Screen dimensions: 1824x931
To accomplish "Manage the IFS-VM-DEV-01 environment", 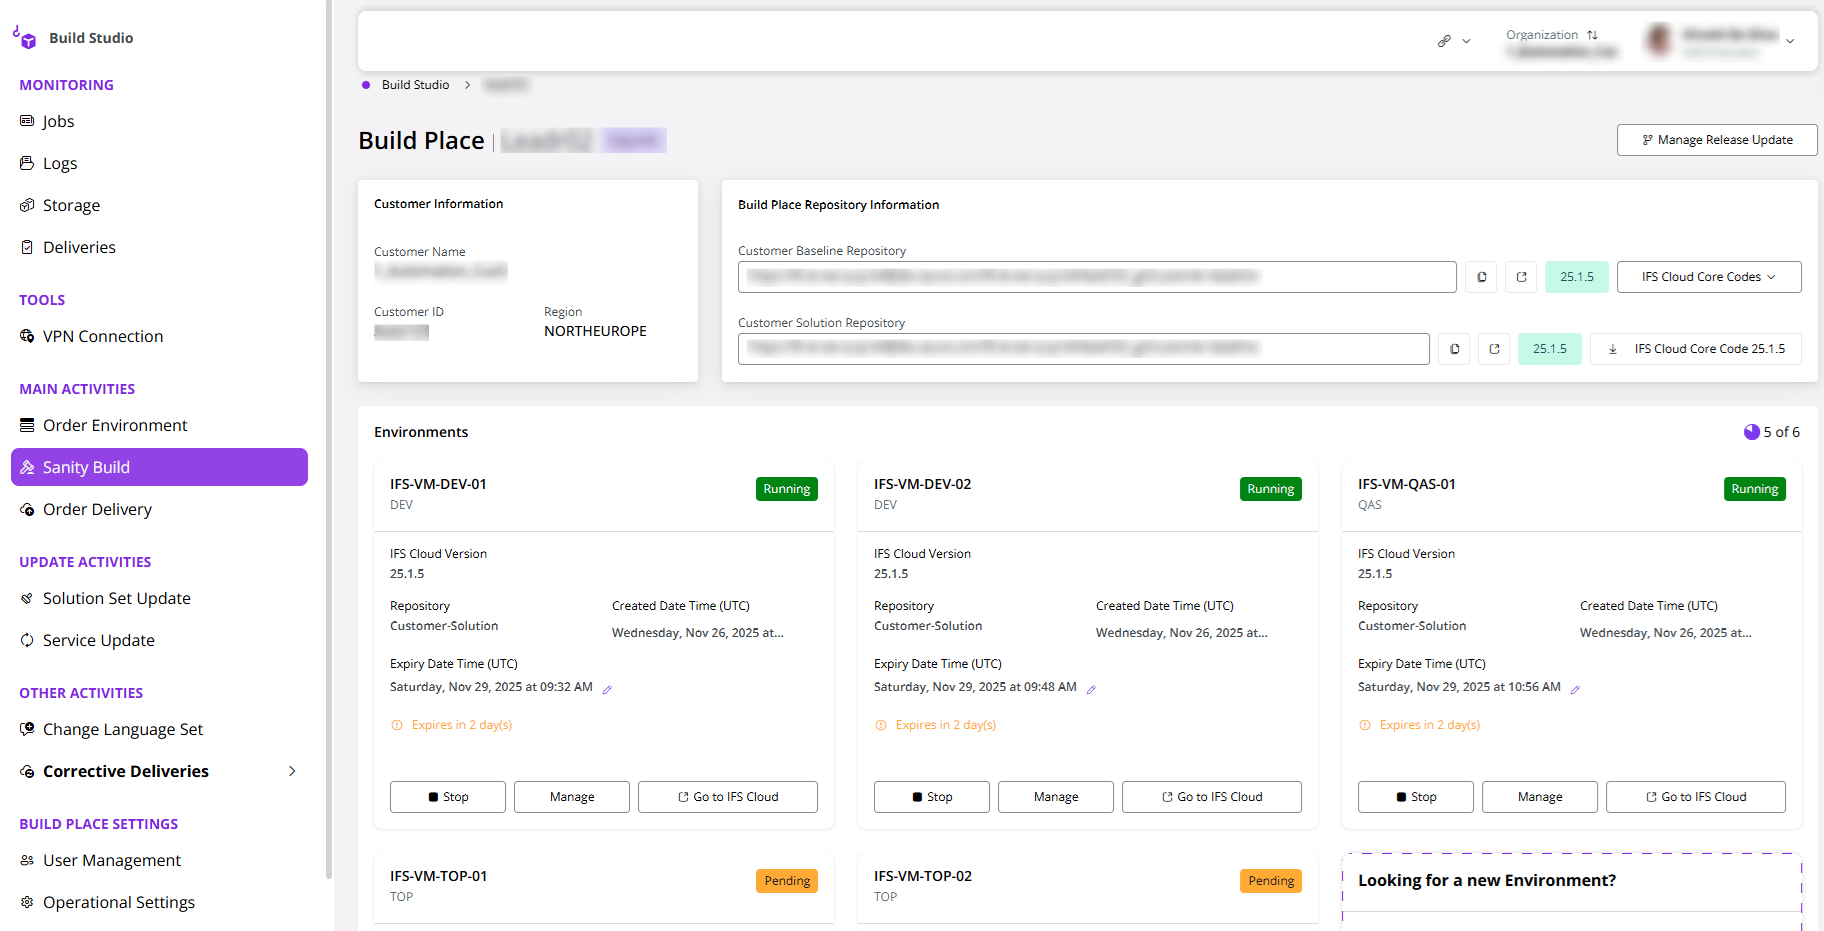I will 572,797.
